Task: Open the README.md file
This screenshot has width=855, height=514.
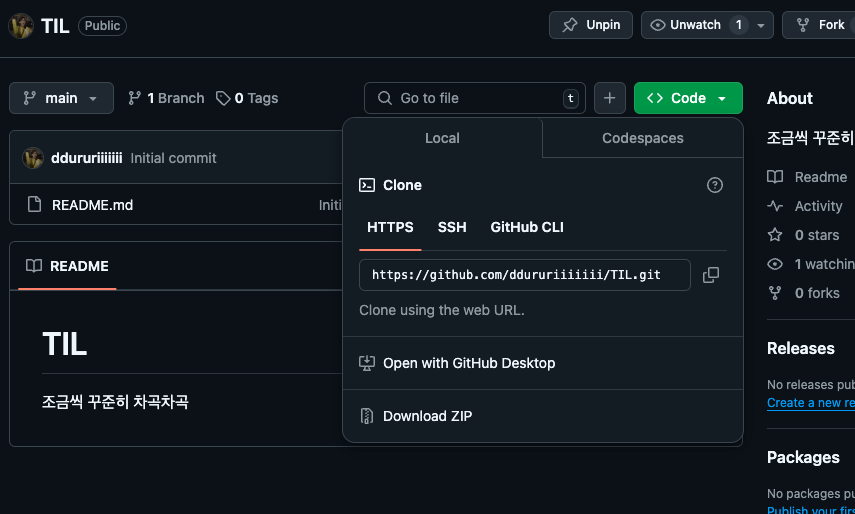Action: (93, 205)
